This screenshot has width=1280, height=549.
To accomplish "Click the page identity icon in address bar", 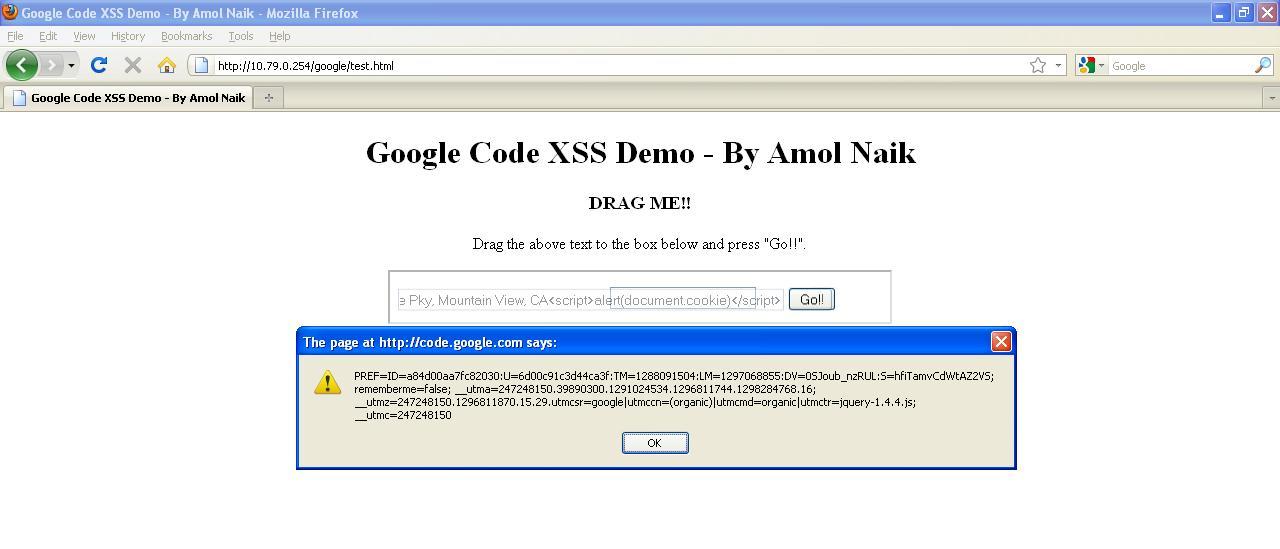I will [201, 65].
